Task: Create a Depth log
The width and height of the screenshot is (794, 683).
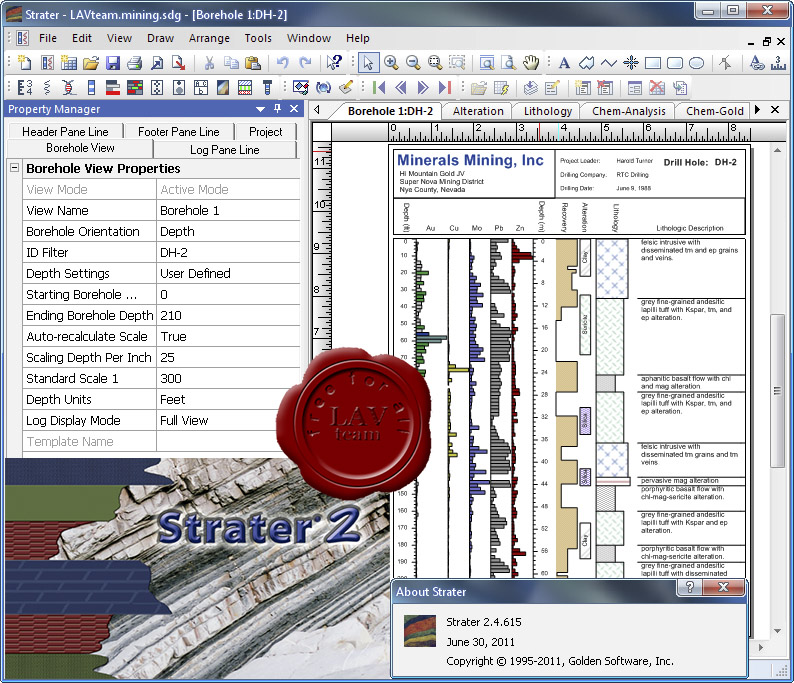Action: click(x=25, y=88)
